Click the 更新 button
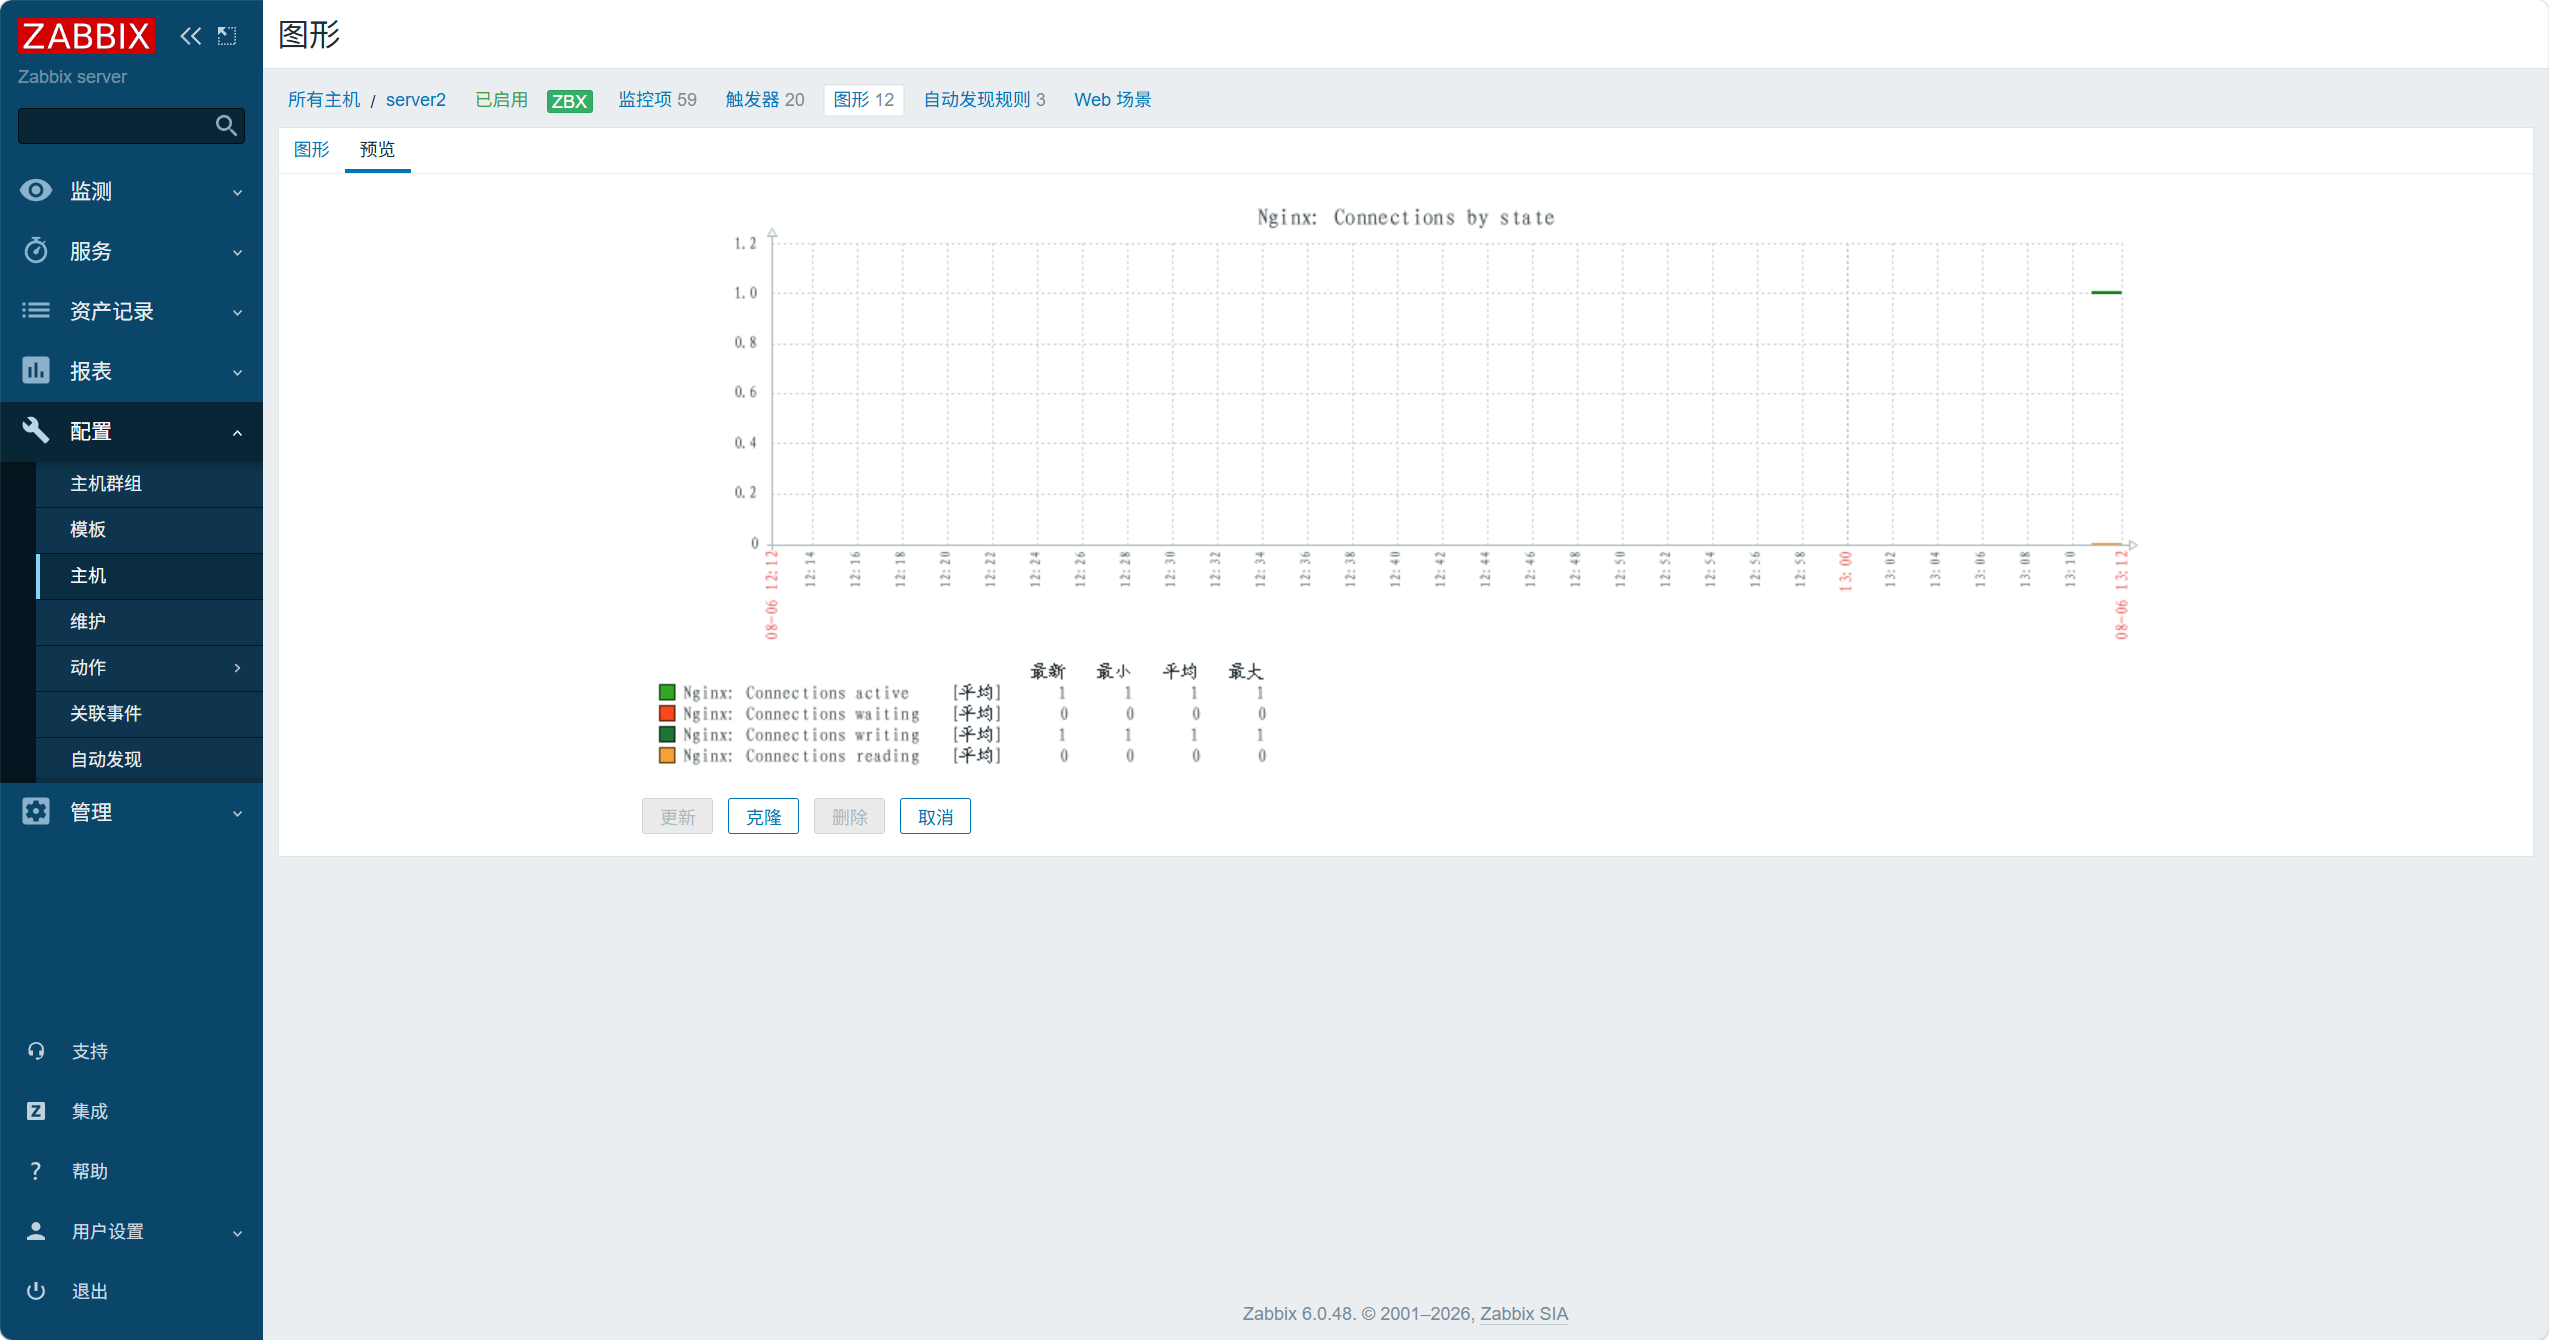Image resolution: width=2549 pixels, height=1340 pixels. tap(677, 817)
